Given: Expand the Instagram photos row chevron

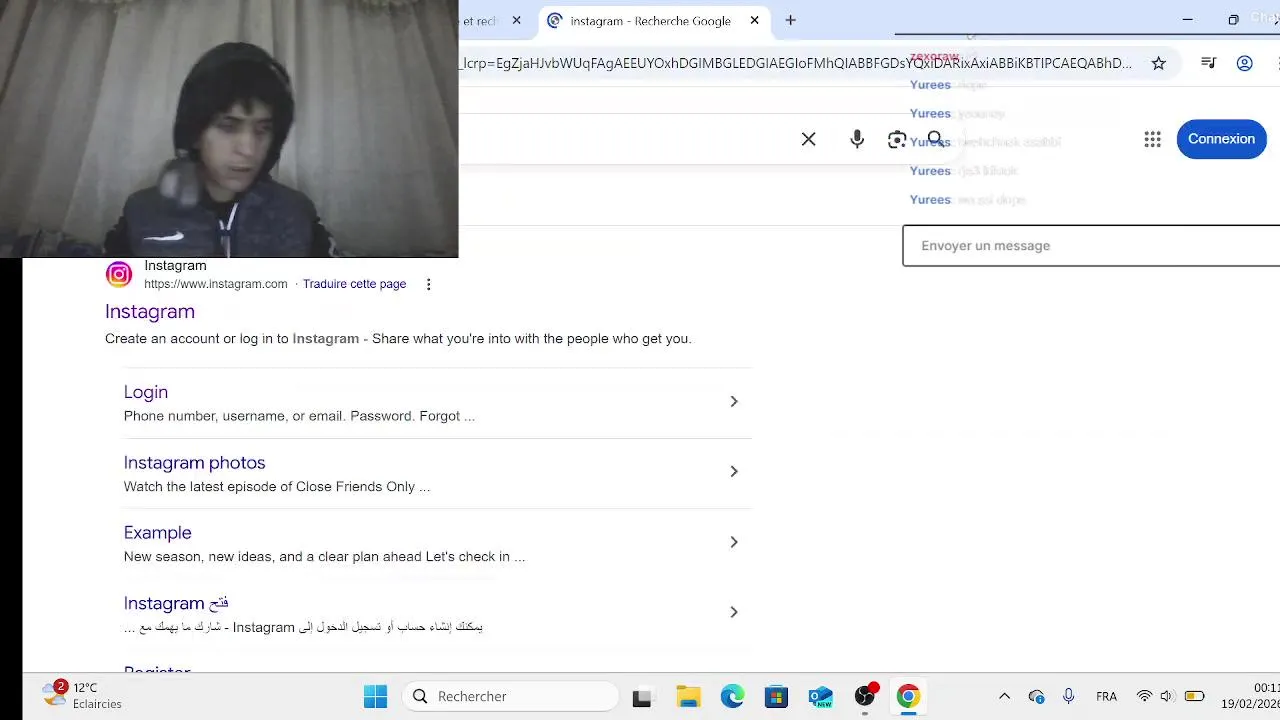Looking at the screenshot, I should pos(733,471).
